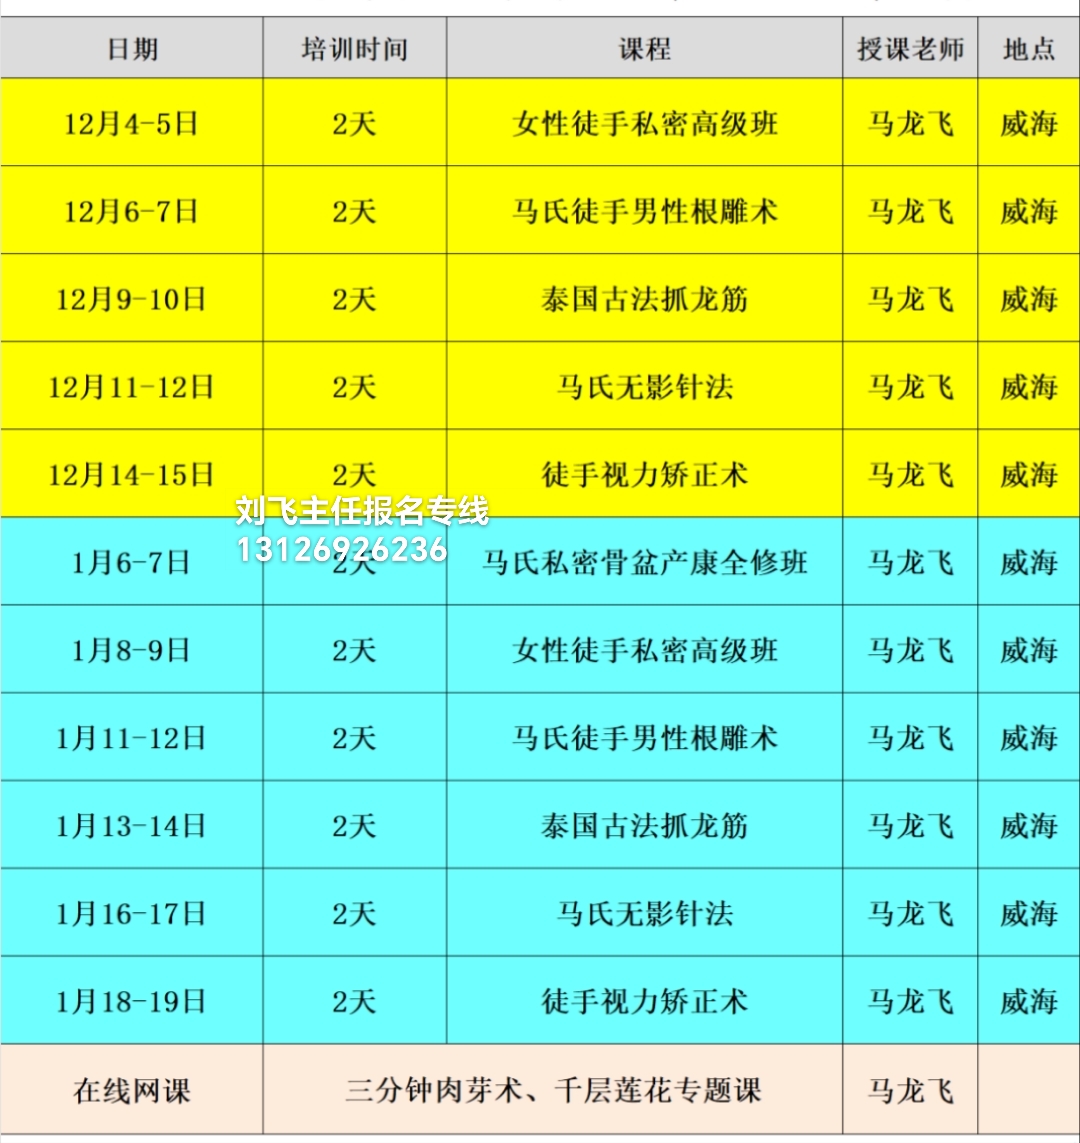The height and width of the screenshot is (1143, 1080).
Task: Select the 培训时间 column header
Action: (354, 49)
